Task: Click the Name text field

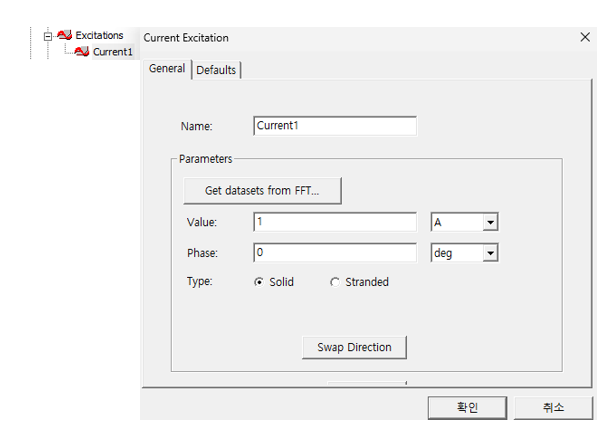Action: pyautogui.click(x=334, y=126)
